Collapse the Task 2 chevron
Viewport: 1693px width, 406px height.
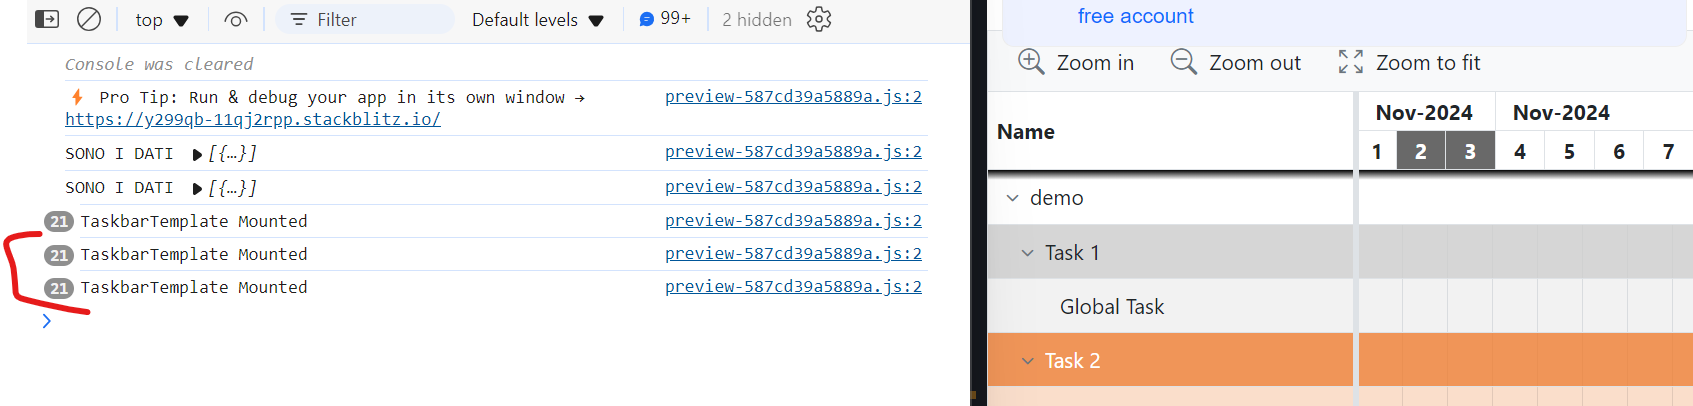[1027, 361]
